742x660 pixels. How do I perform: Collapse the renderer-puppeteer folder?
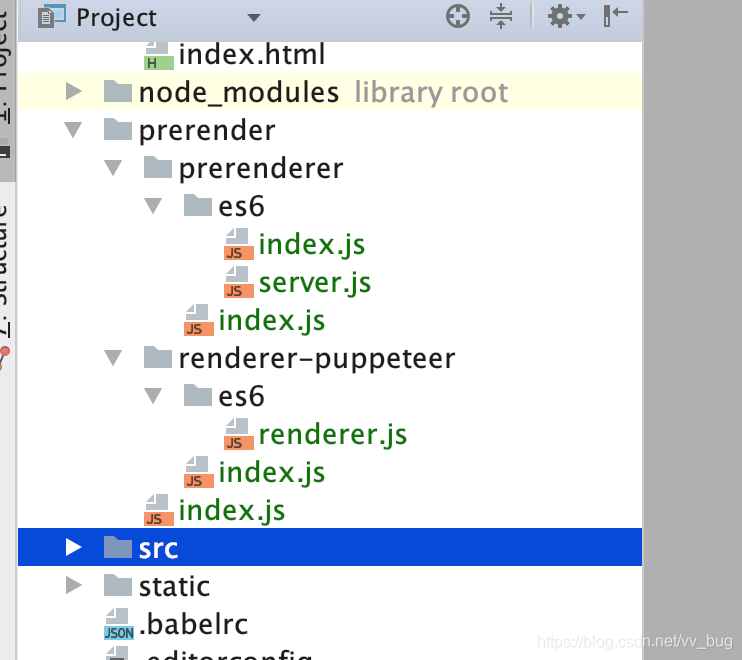(x=113, y=358)
